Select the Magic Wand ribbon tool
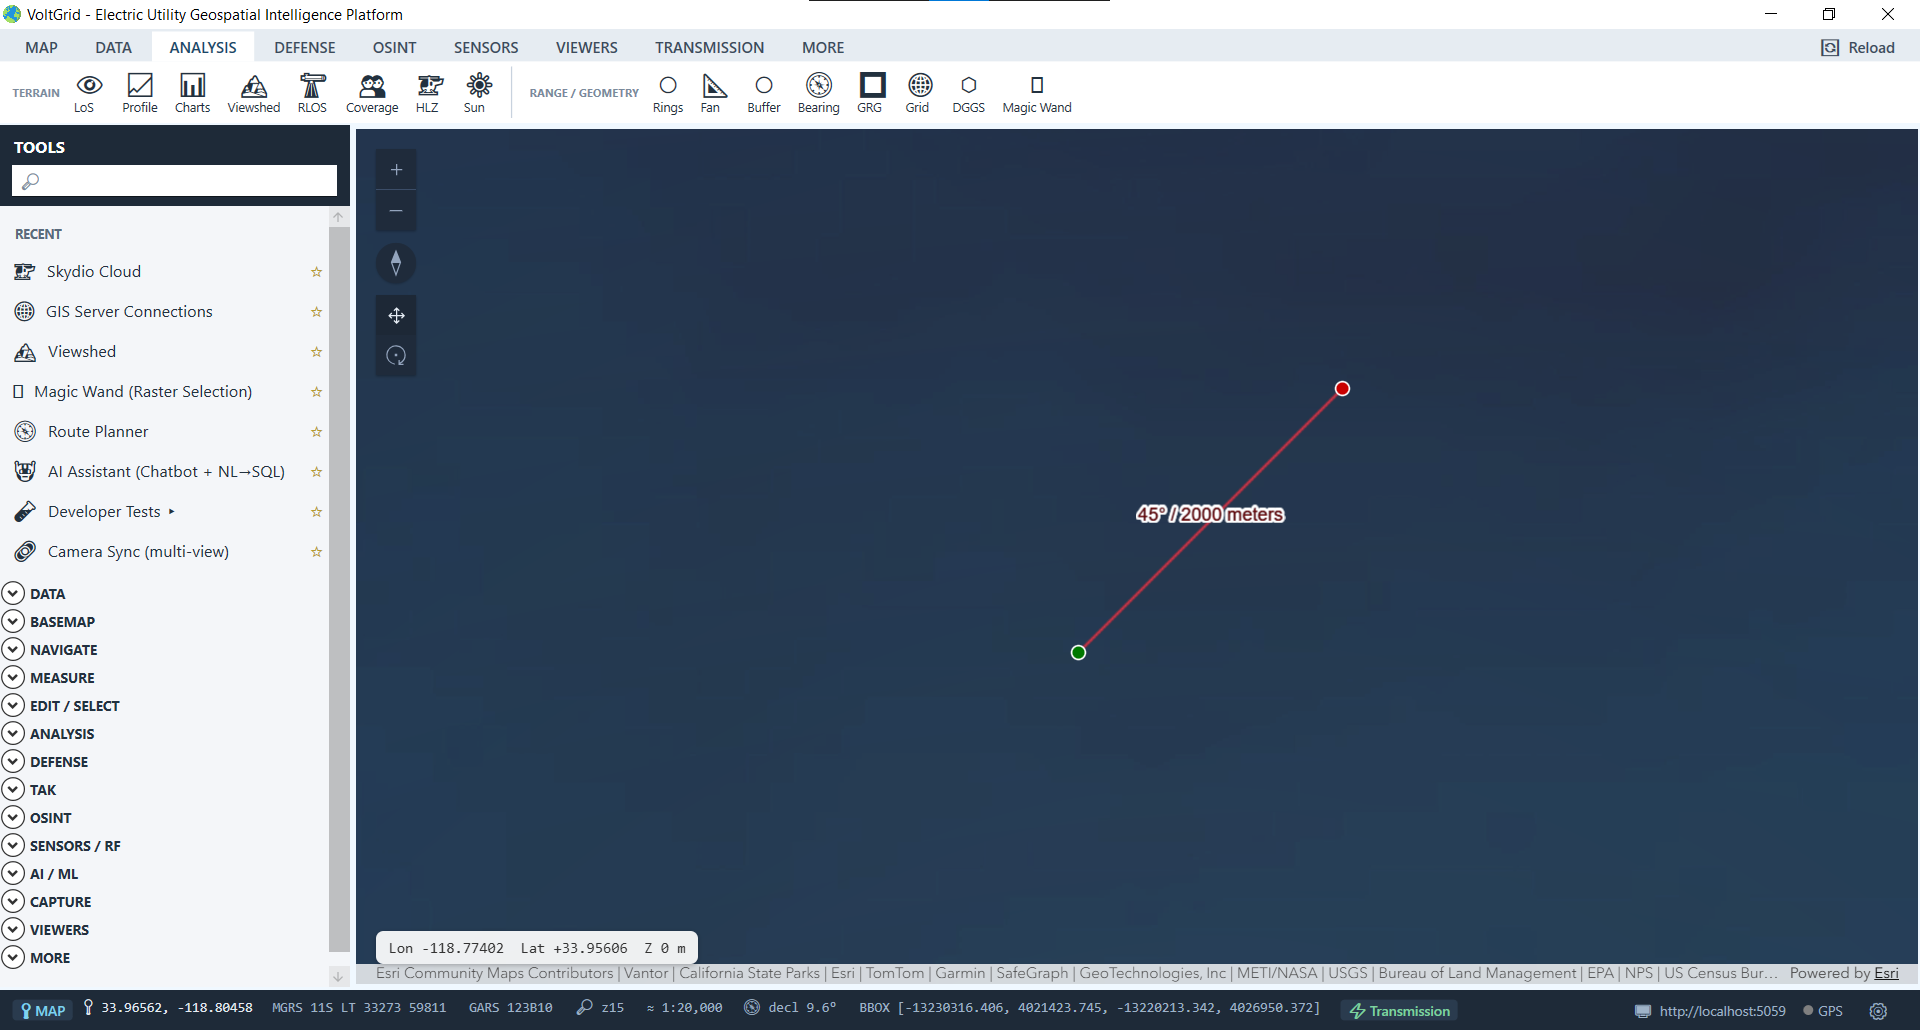The width and height of the screenshot is (1920, 1030). coord(1037,93)
